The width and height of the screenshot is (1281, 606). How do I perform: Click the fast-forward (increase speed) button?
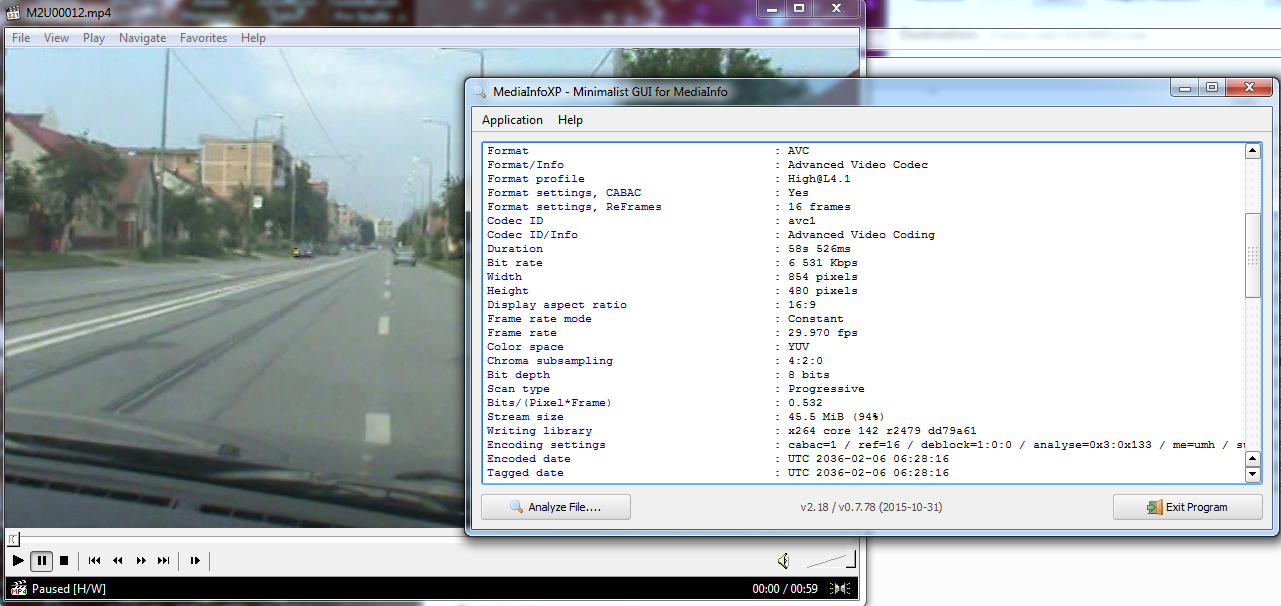coord(141,561)
